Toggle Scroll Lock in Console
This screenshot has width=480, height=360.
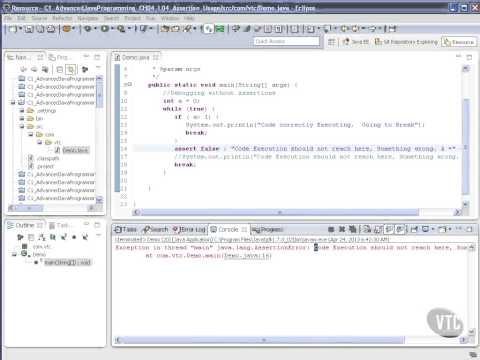[x=378, y=229]
